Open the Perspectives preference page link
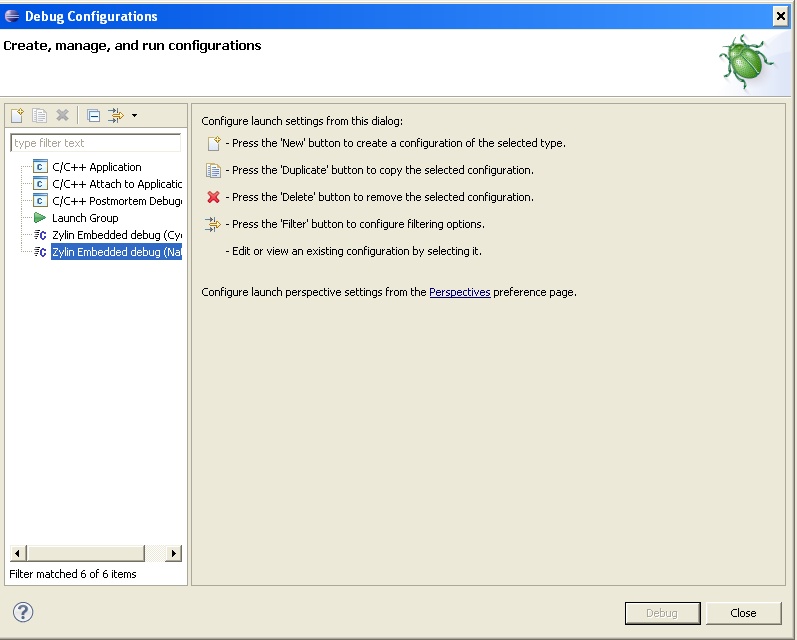 pos(459,293)
